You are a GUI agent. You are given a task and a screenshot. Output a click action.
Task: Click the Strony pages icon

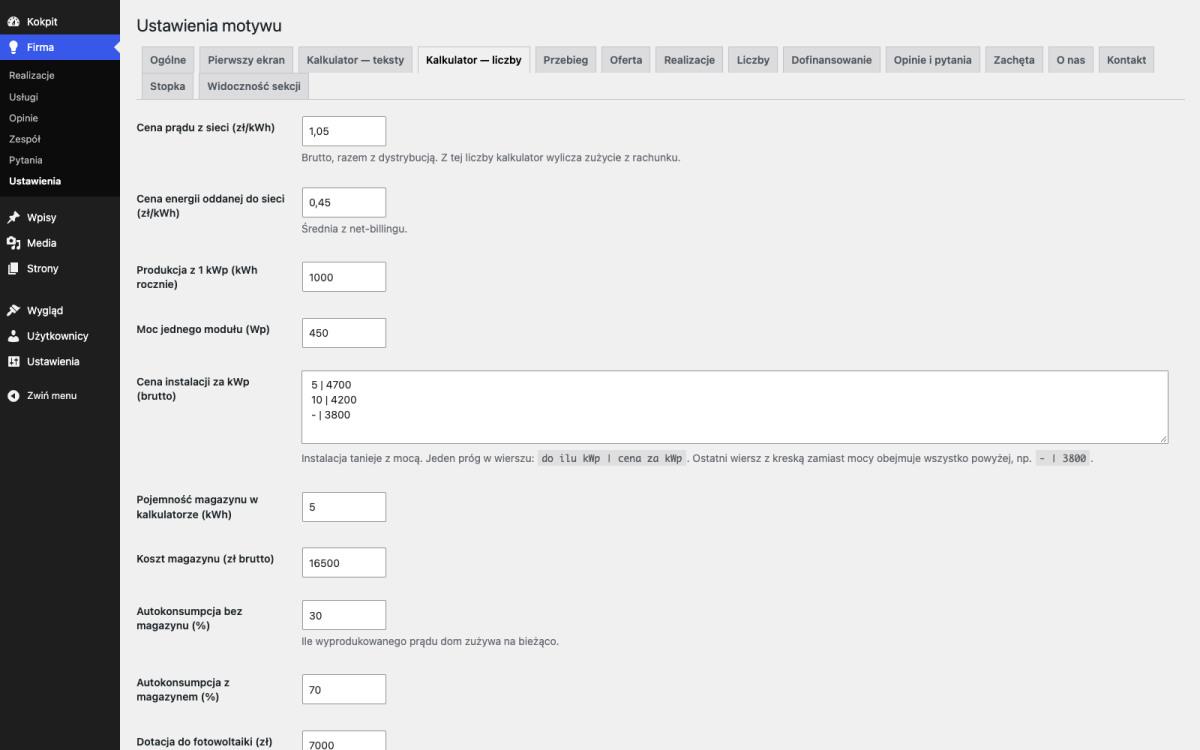[13, 268]
